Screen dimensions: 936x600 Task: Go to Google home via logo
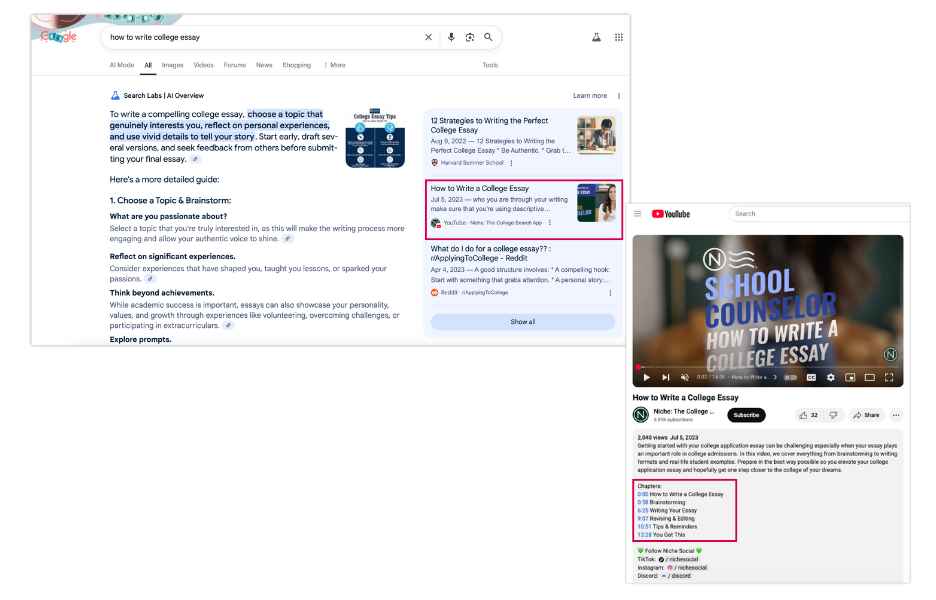click(58, 36)
